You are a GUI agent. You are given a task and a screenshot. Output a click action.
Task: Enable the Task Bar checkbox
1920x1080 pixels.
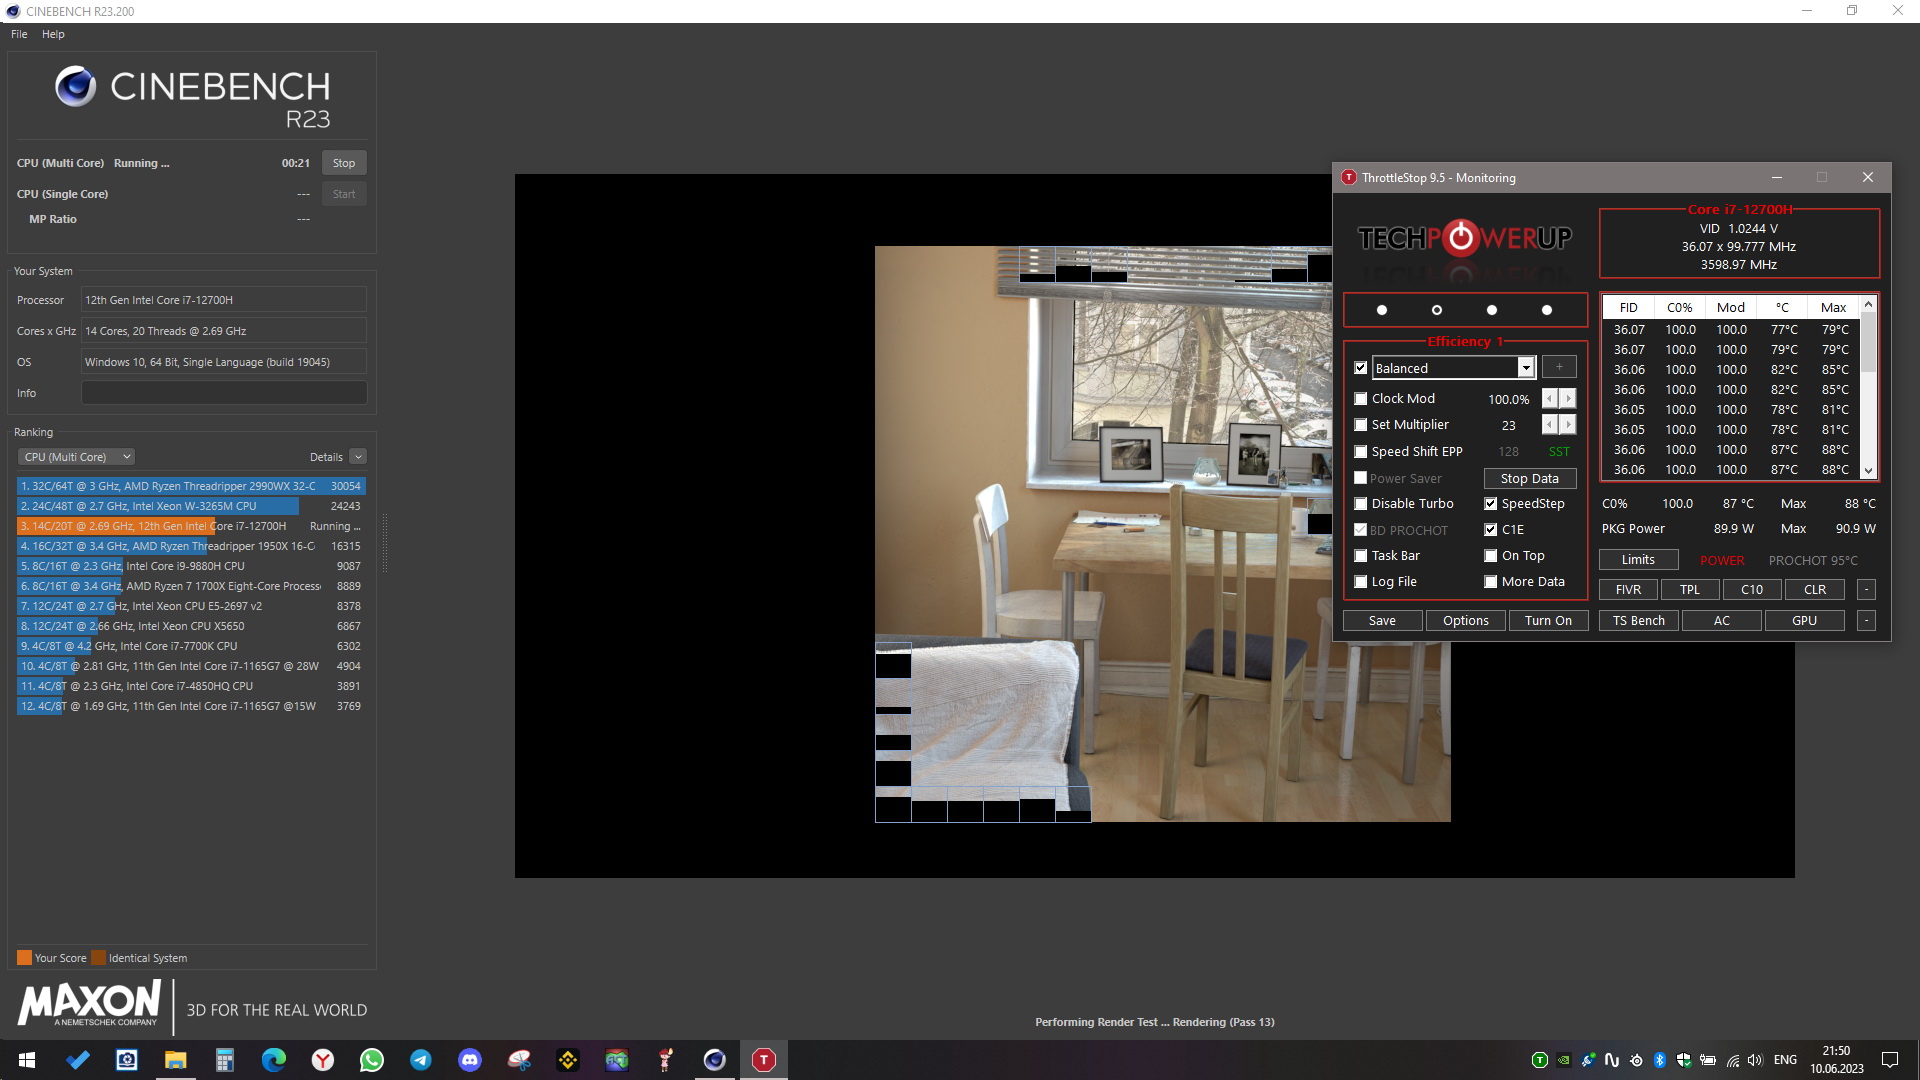pyautogui.click(x=1360, y=556)
